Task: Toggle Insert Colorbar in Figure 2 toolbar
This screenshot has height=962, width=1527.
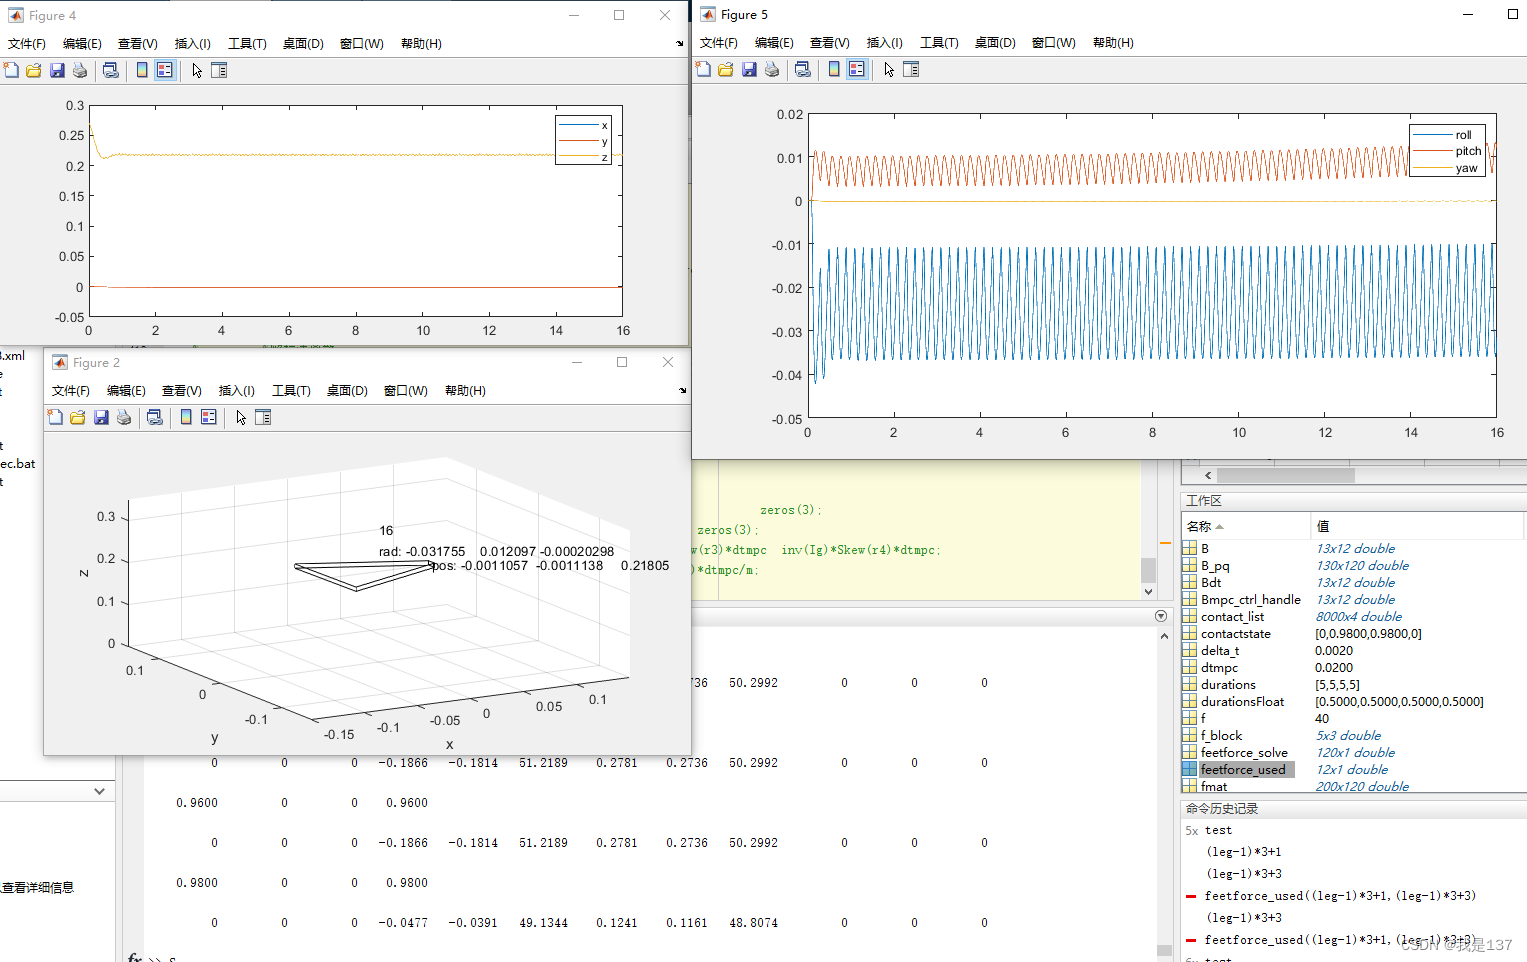Action: [x=186, y=417]
